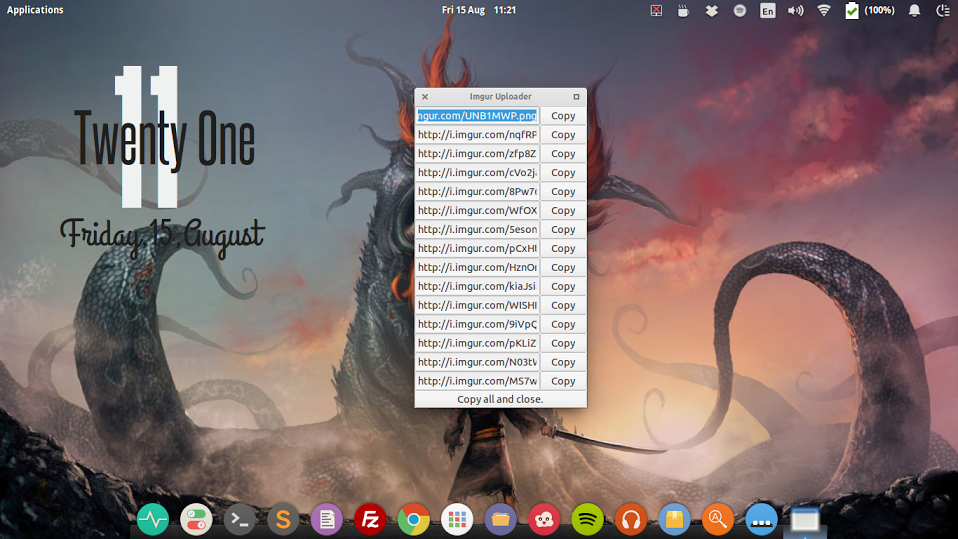Launch the Terminal from the dock

pyautogui.click(x=240, y=519)
